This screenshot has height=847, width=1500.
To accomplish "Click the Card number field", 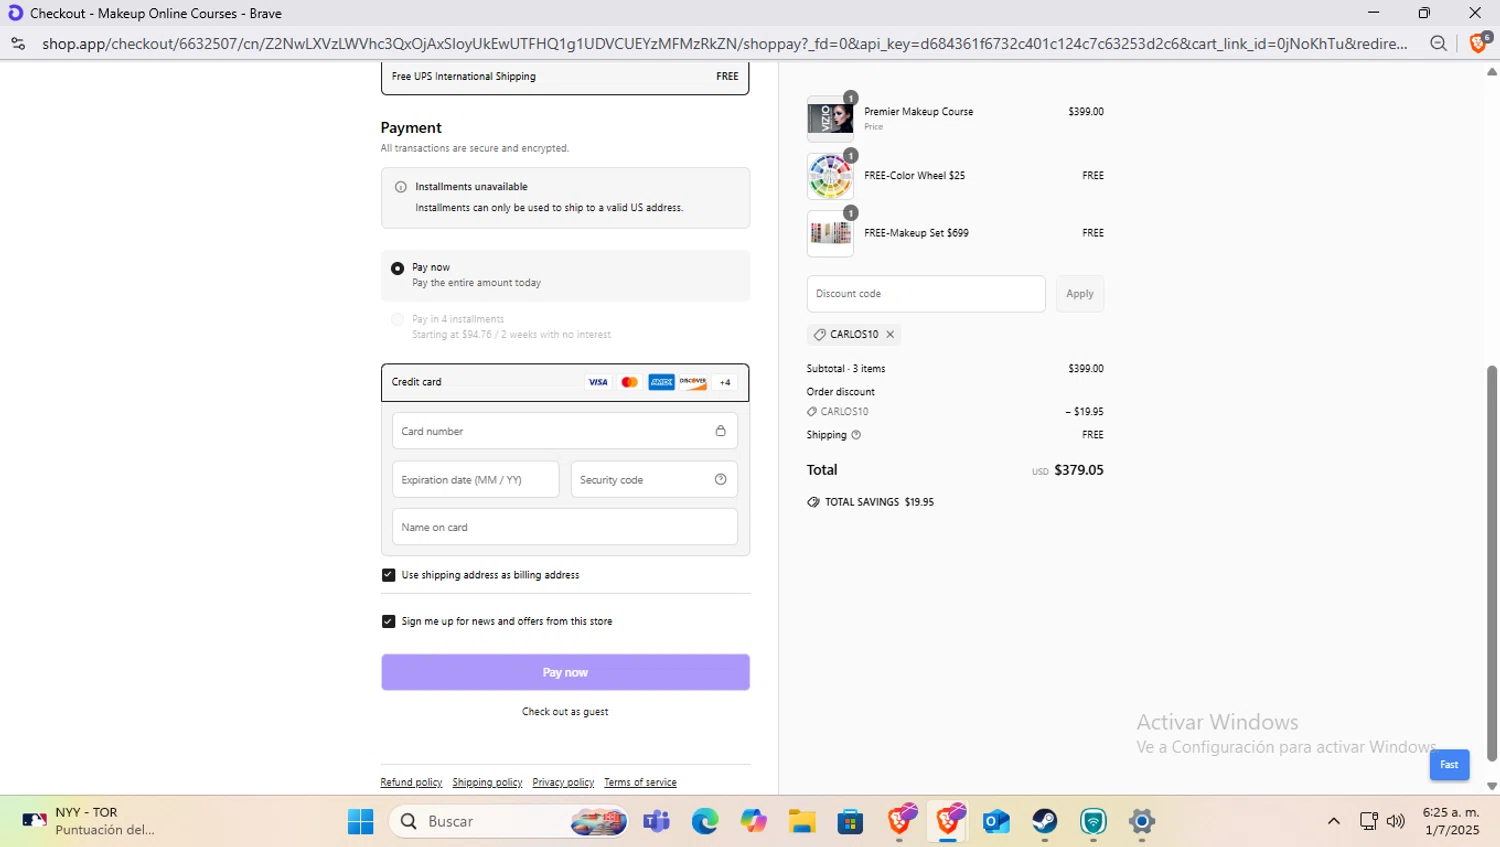I will (565, 431).
